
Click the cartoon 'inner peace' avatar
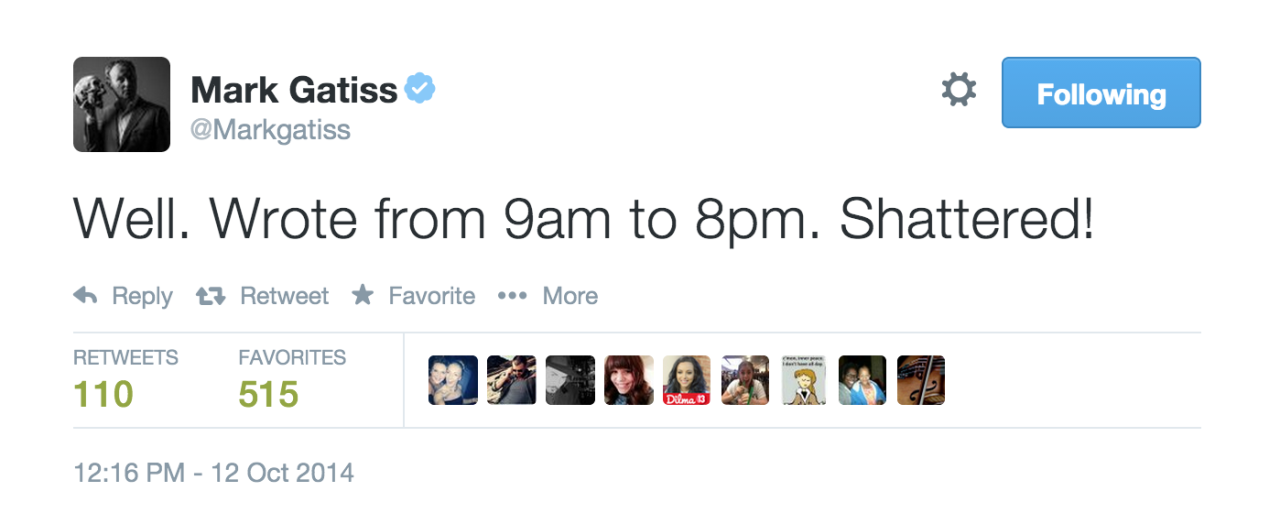point(804,380)
